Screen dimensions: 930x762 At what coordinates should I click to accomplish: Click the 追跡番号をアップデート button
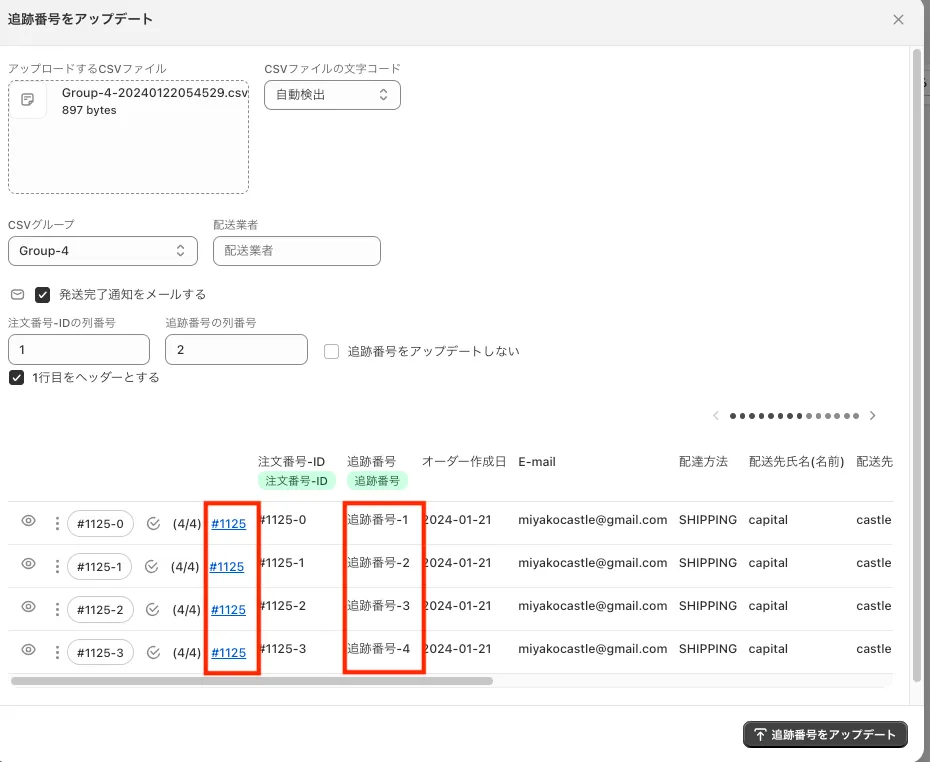click(825, 735)
